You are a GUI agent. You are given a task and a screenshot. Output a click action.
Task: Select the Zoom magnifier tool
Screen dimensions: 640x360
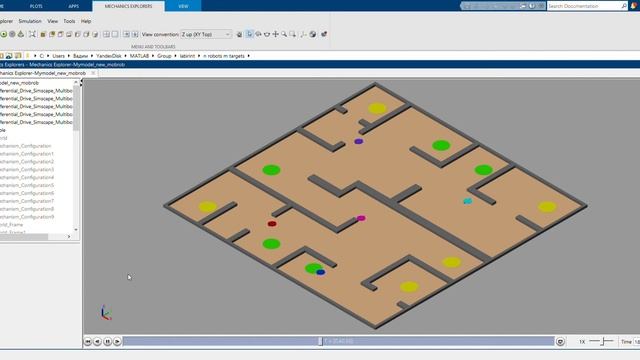click(284, 34)
